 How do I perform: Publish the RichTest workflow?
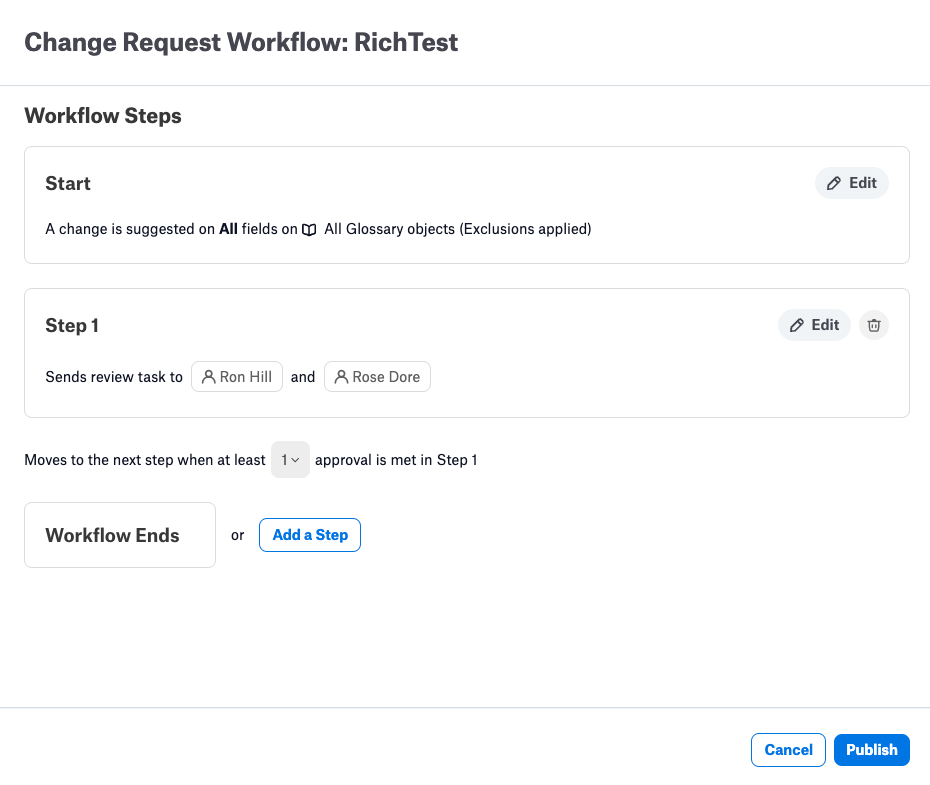coord(871,750)
